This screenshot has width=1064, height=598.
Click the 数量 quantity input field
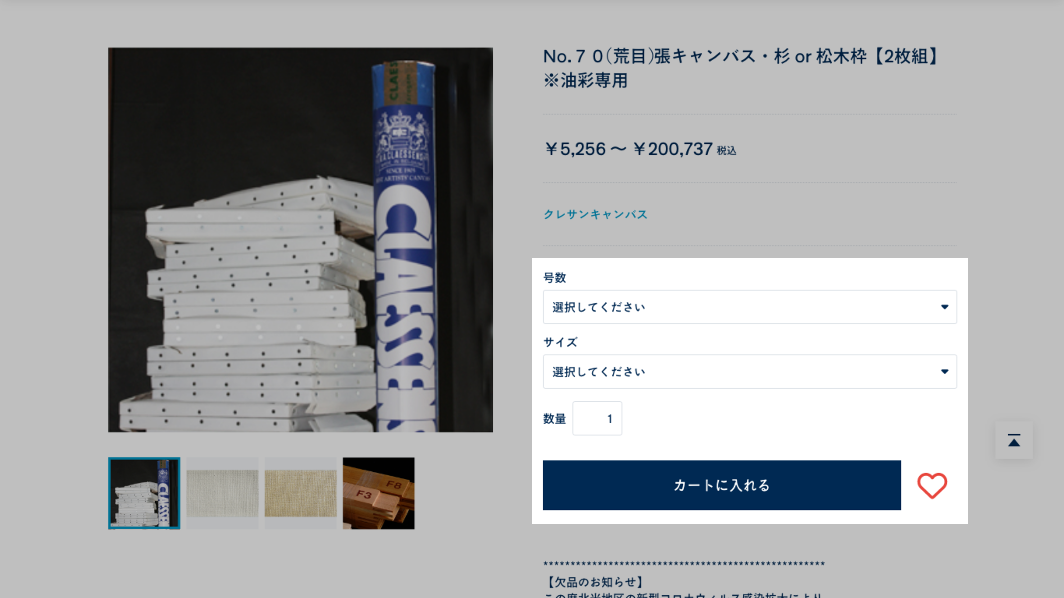[597, 418]
